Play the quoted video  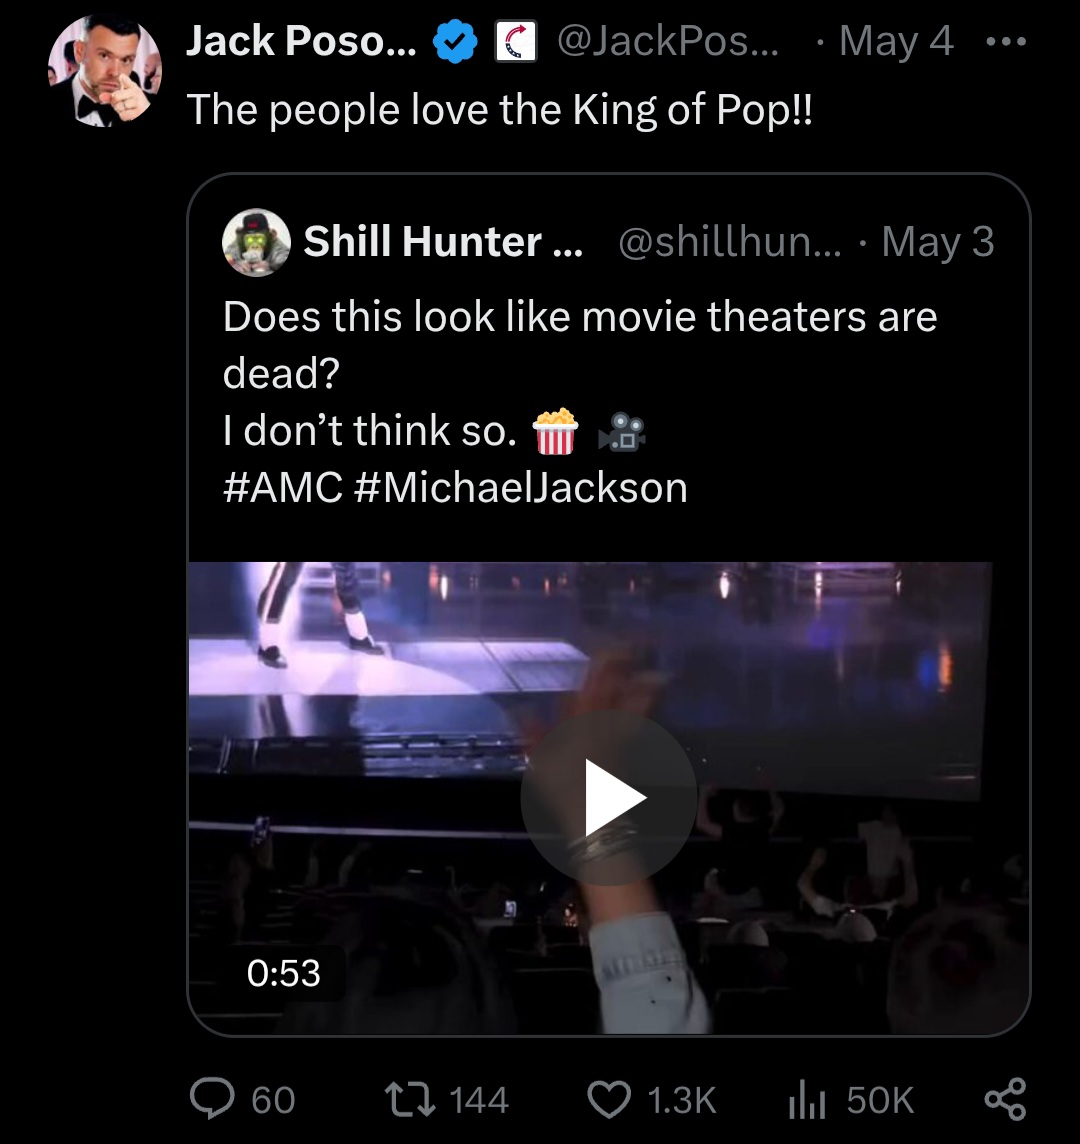coord(609,797)
